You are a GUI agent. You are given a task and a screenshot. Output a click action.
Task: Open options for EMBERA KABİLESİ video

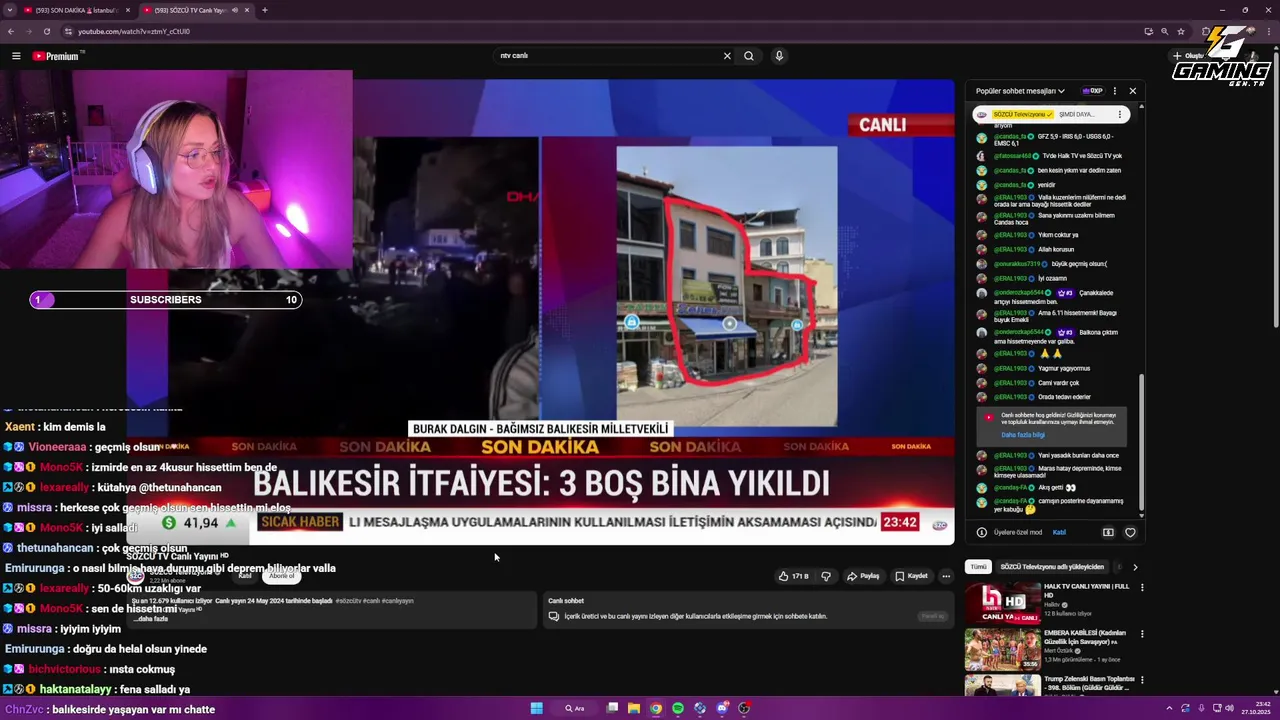(1141, 634)
